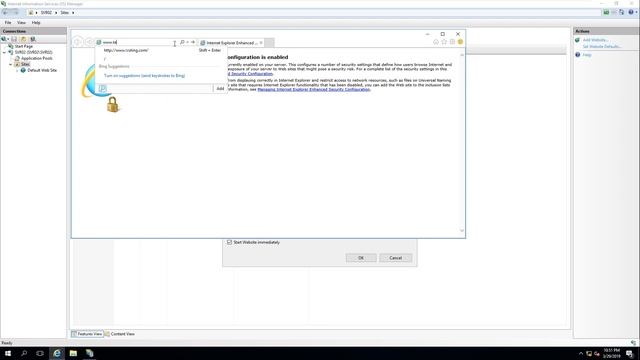Click the Internet Explorer back button

(x=78, y=42)
